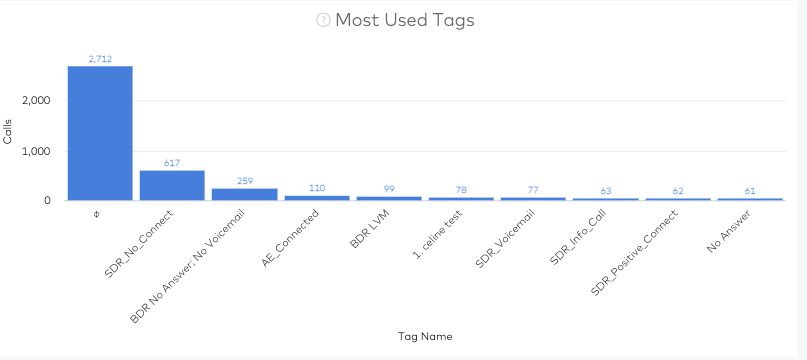Click the SDR_Info_Call axis label
Viewport: 807px width, 360px height.
(x=578, y=237)
